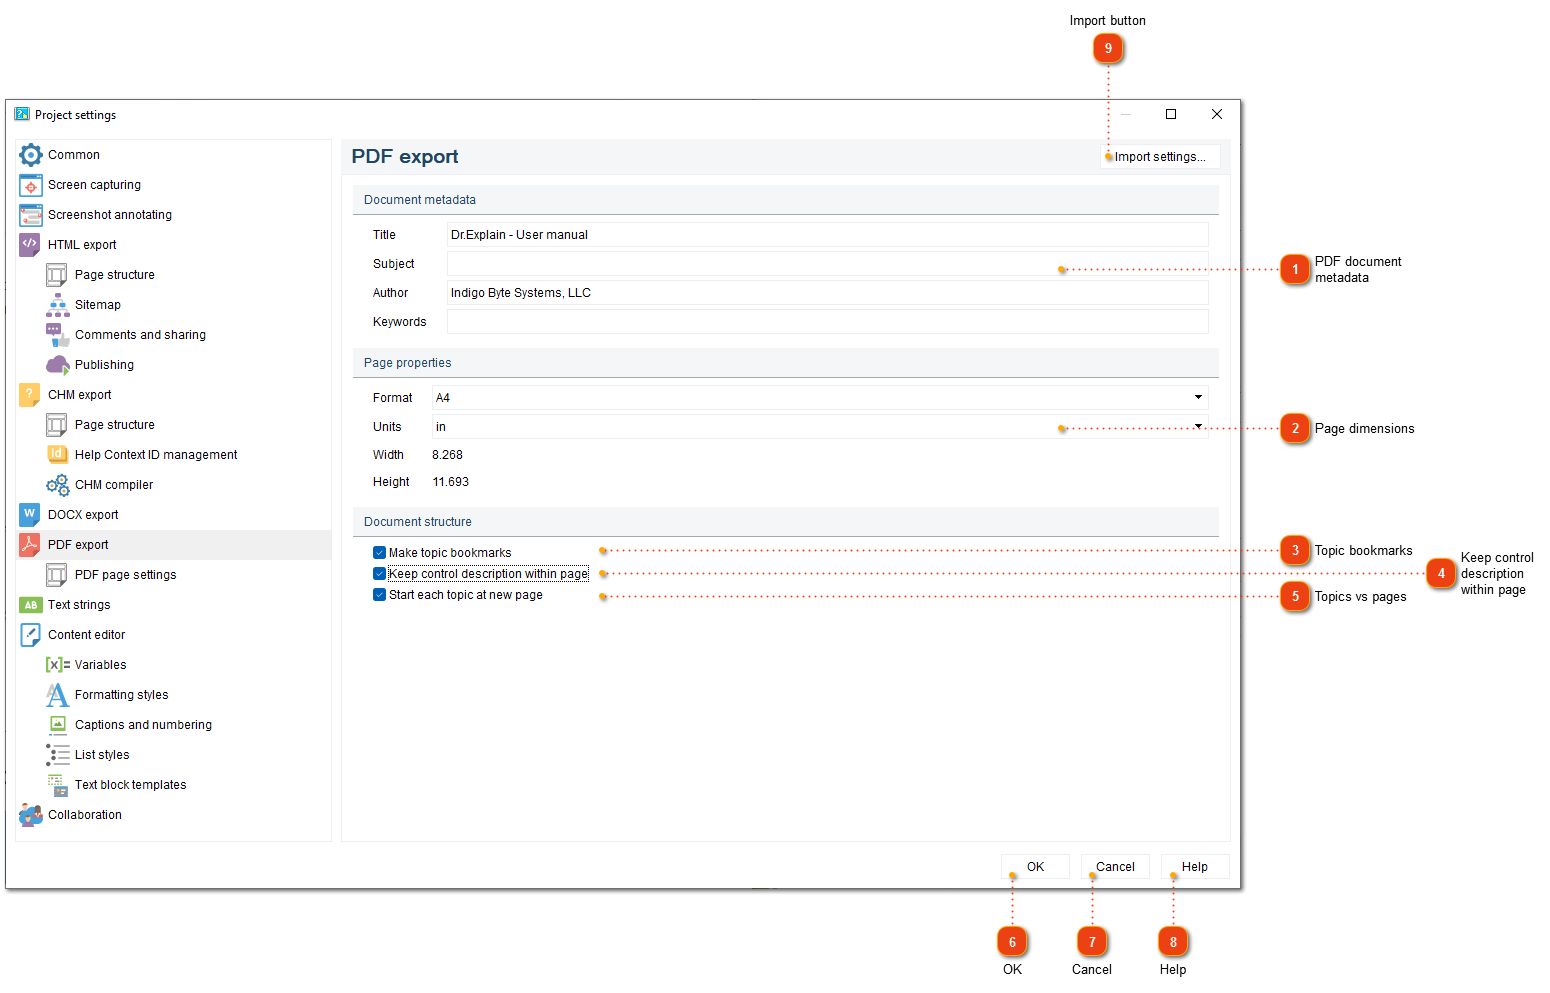Open the Screen capturing section icon

pos(30,184)
